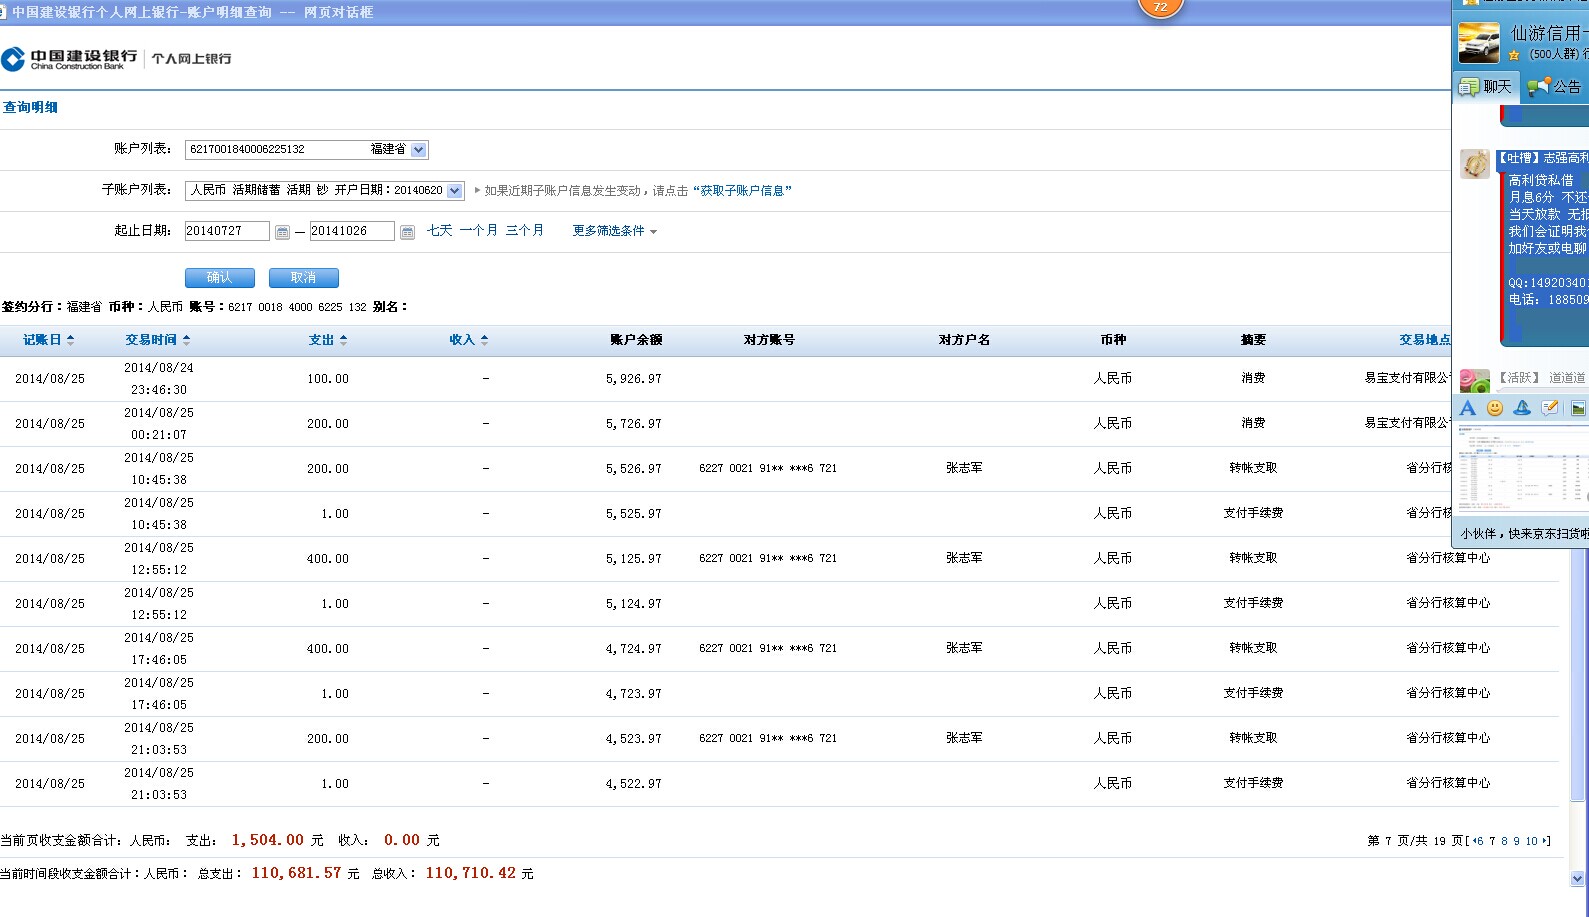Expand the 子账户列表 sub-account dropdown
The height and width of the screenshot is (917, 1589).
tap(455, 191)
